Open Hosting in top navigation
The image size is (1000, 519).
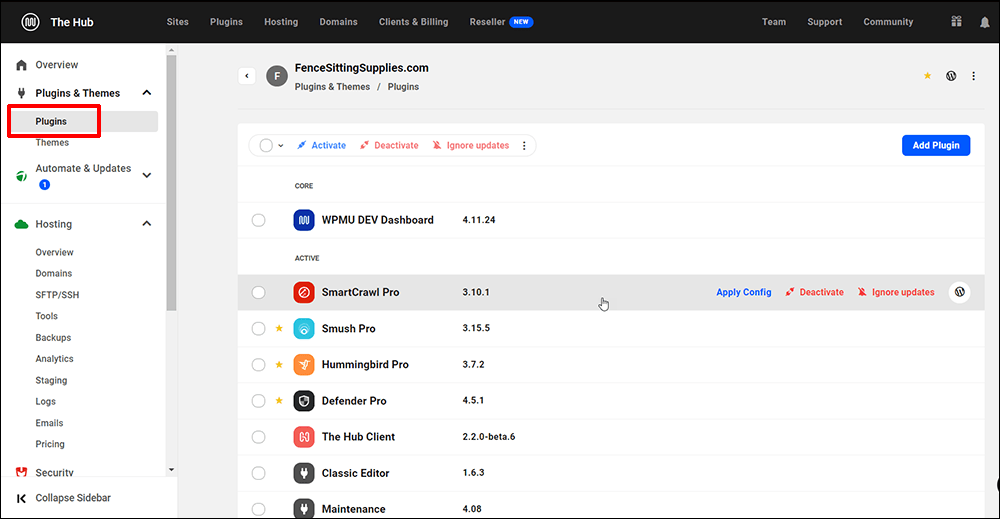tap(281, 22)
